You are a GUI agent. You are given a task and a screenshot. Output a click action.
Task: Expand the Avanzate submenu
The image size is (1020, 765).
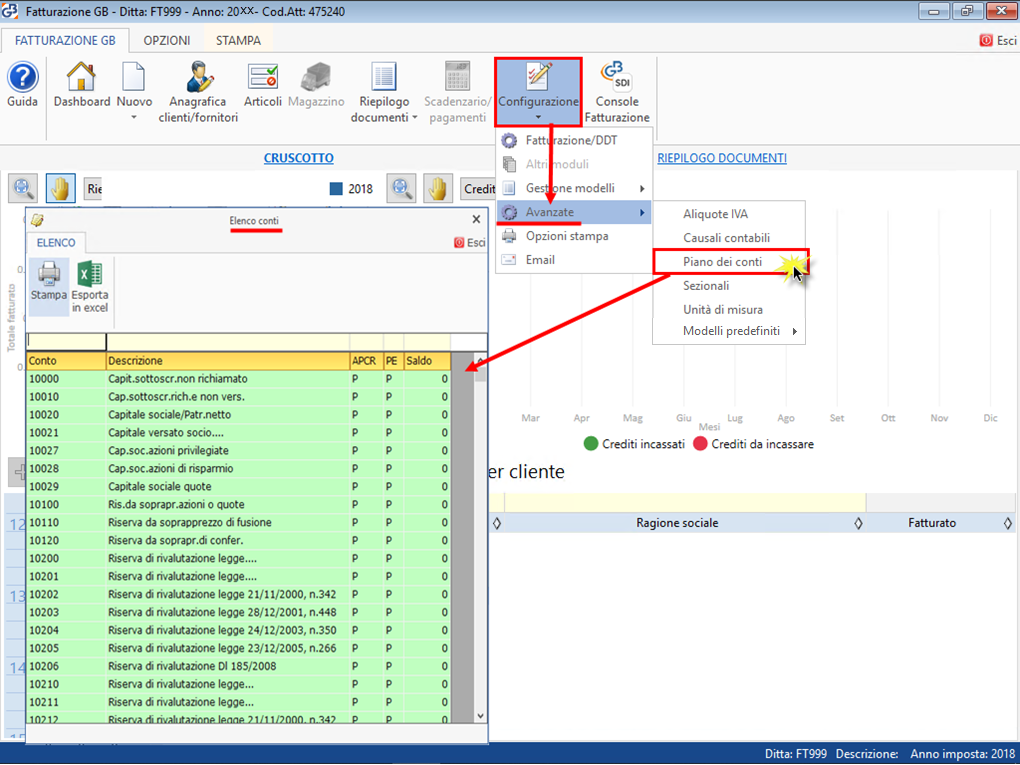[575, 212]
